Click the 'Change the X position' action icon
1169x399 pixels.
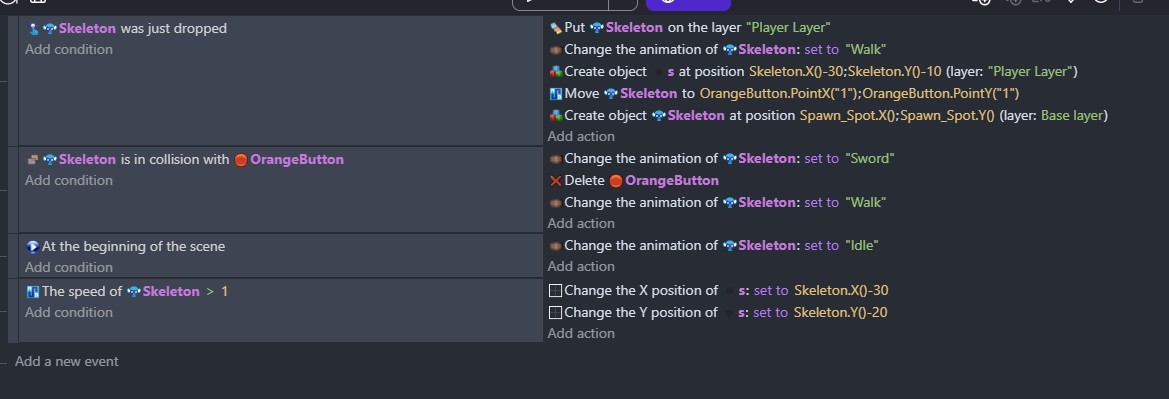pos(555,291)
